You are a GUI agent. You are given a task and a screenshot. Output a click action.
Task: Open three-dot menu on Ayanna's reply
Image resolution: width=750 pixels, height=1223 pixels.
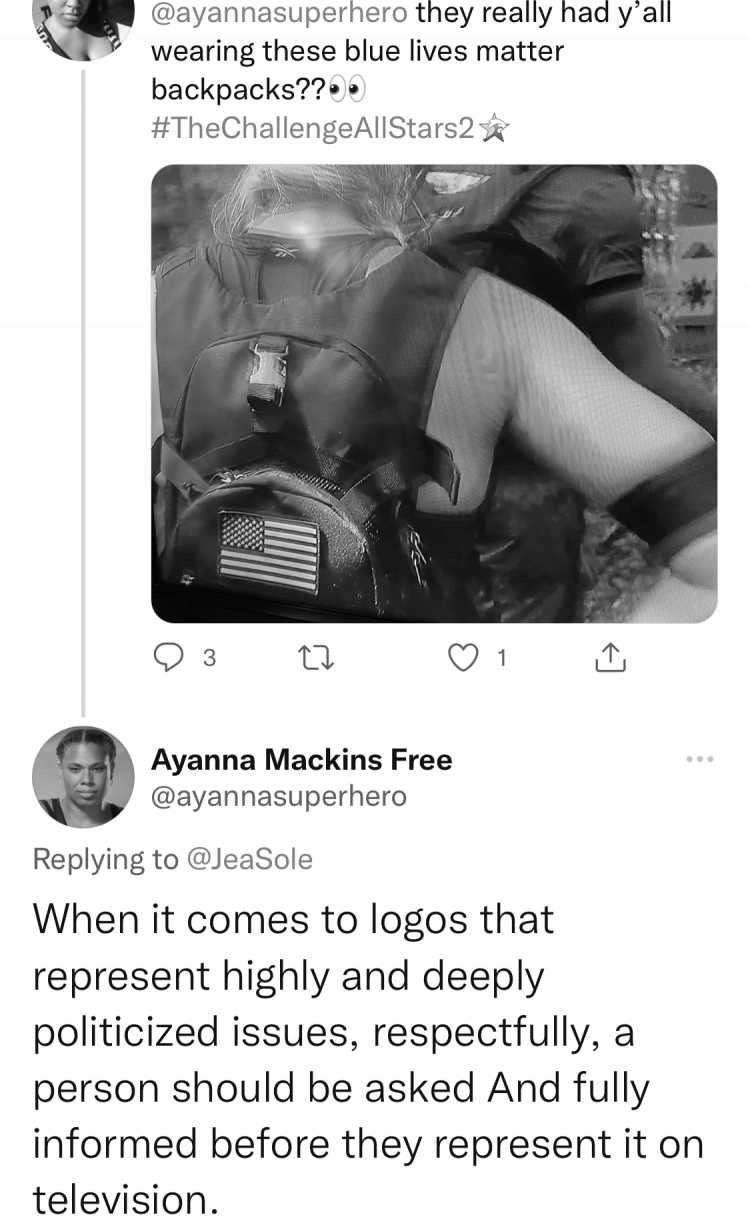click(x=700, y=760)
